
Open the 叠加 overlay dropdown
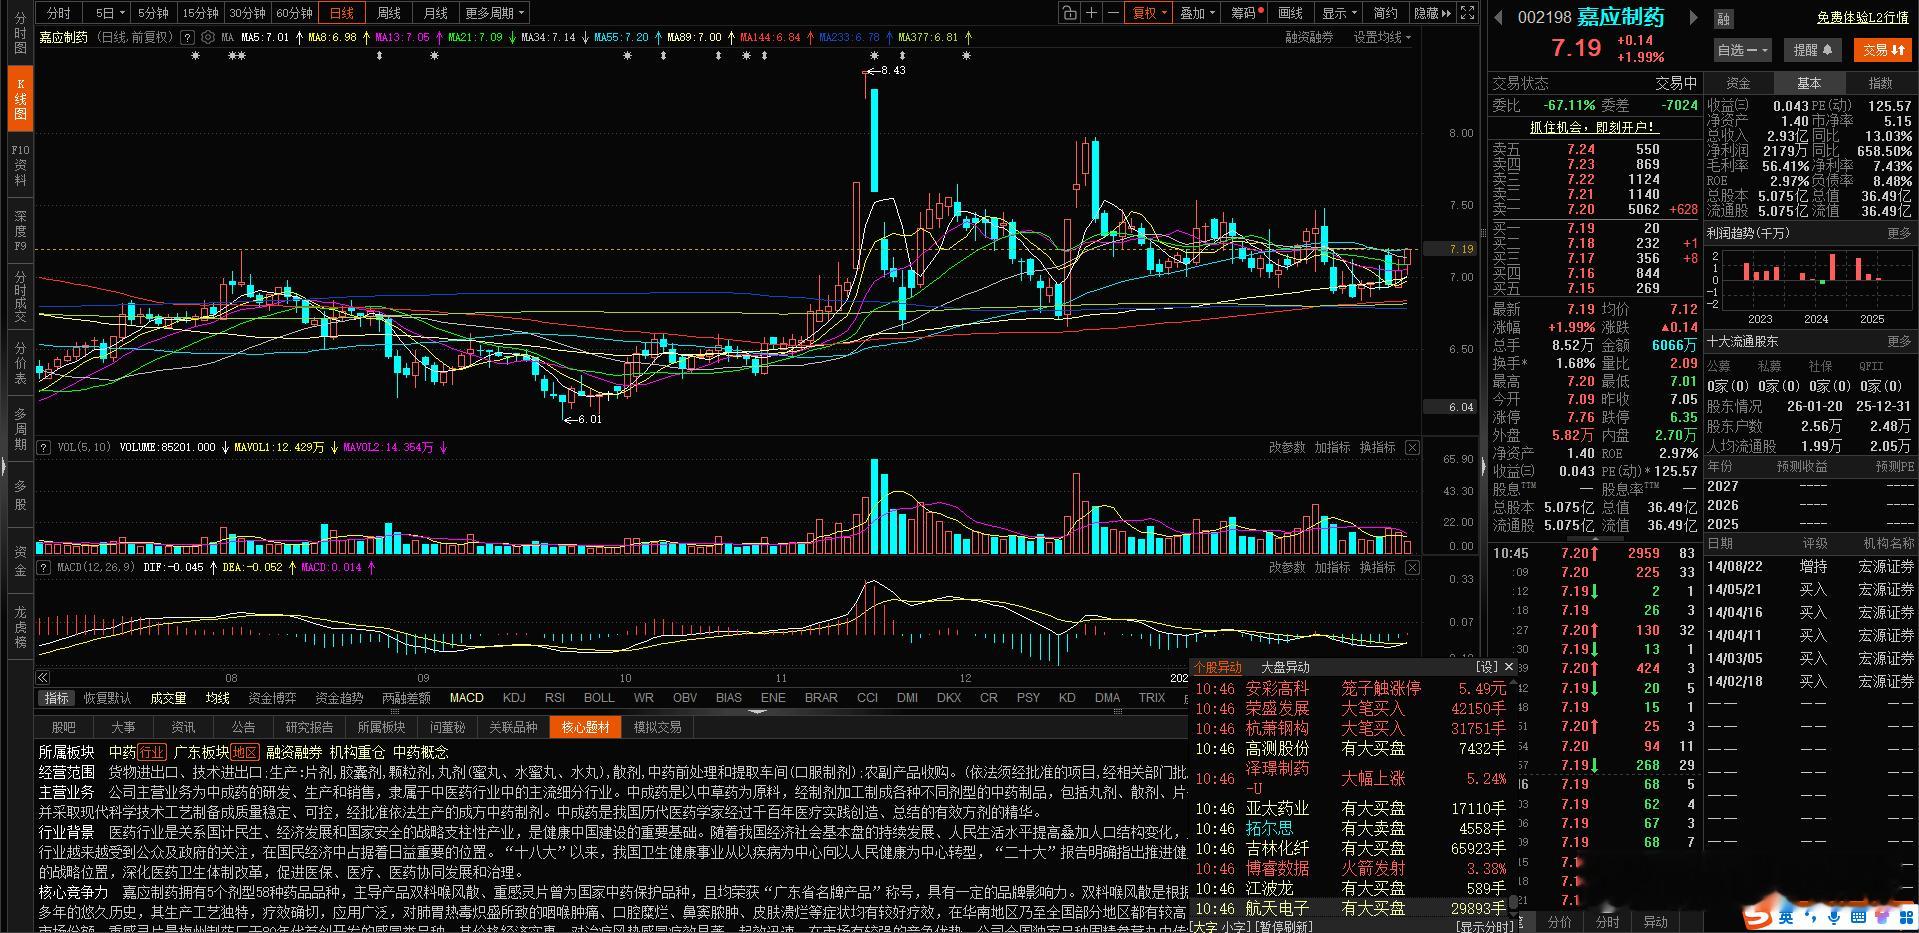[1197, 13]
